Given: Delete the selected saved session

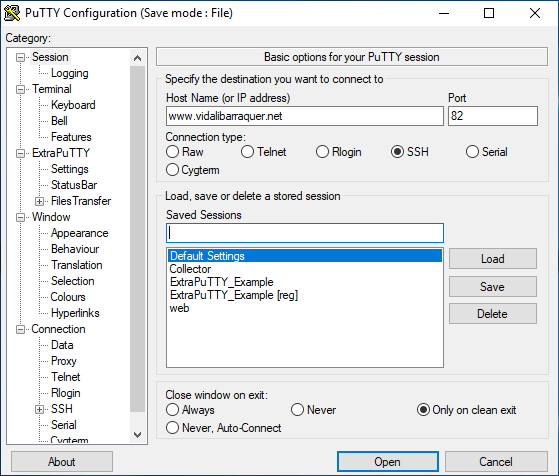Looking at the screenshot, I should click(x=493, y=314).
